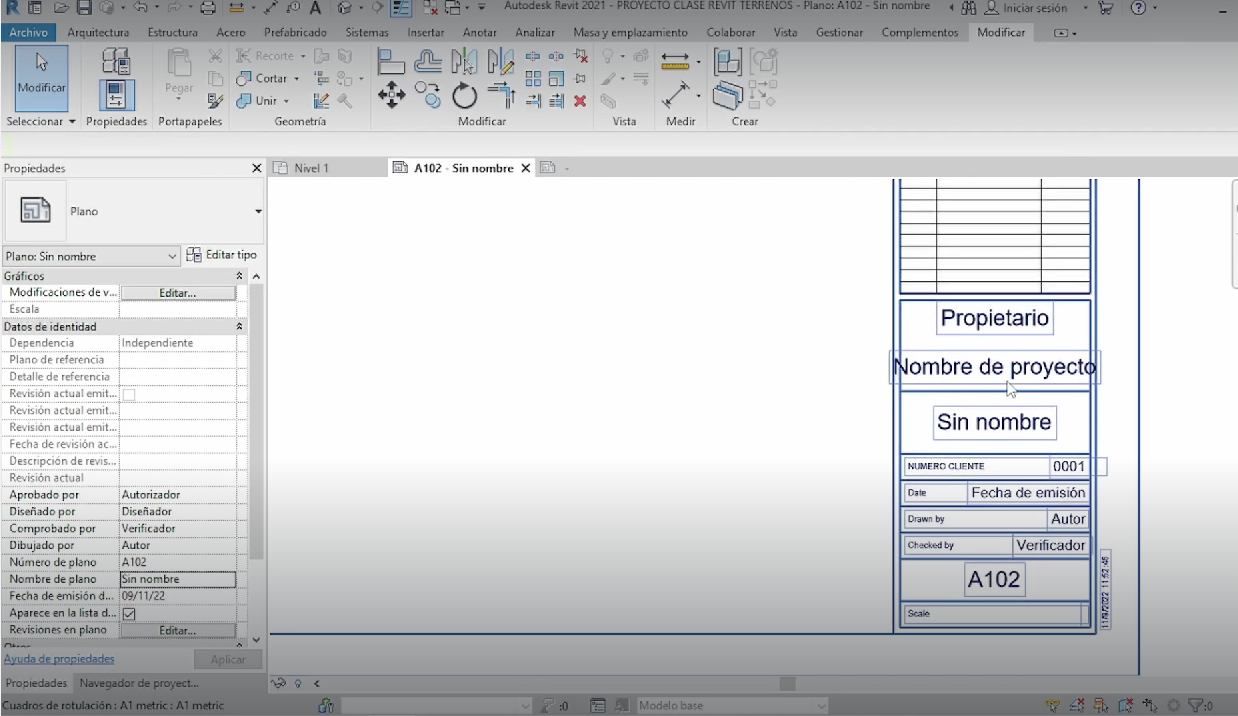Click the Mirror - Draw Axis tool
1238x716 pixels.
[x=501, y=62]
